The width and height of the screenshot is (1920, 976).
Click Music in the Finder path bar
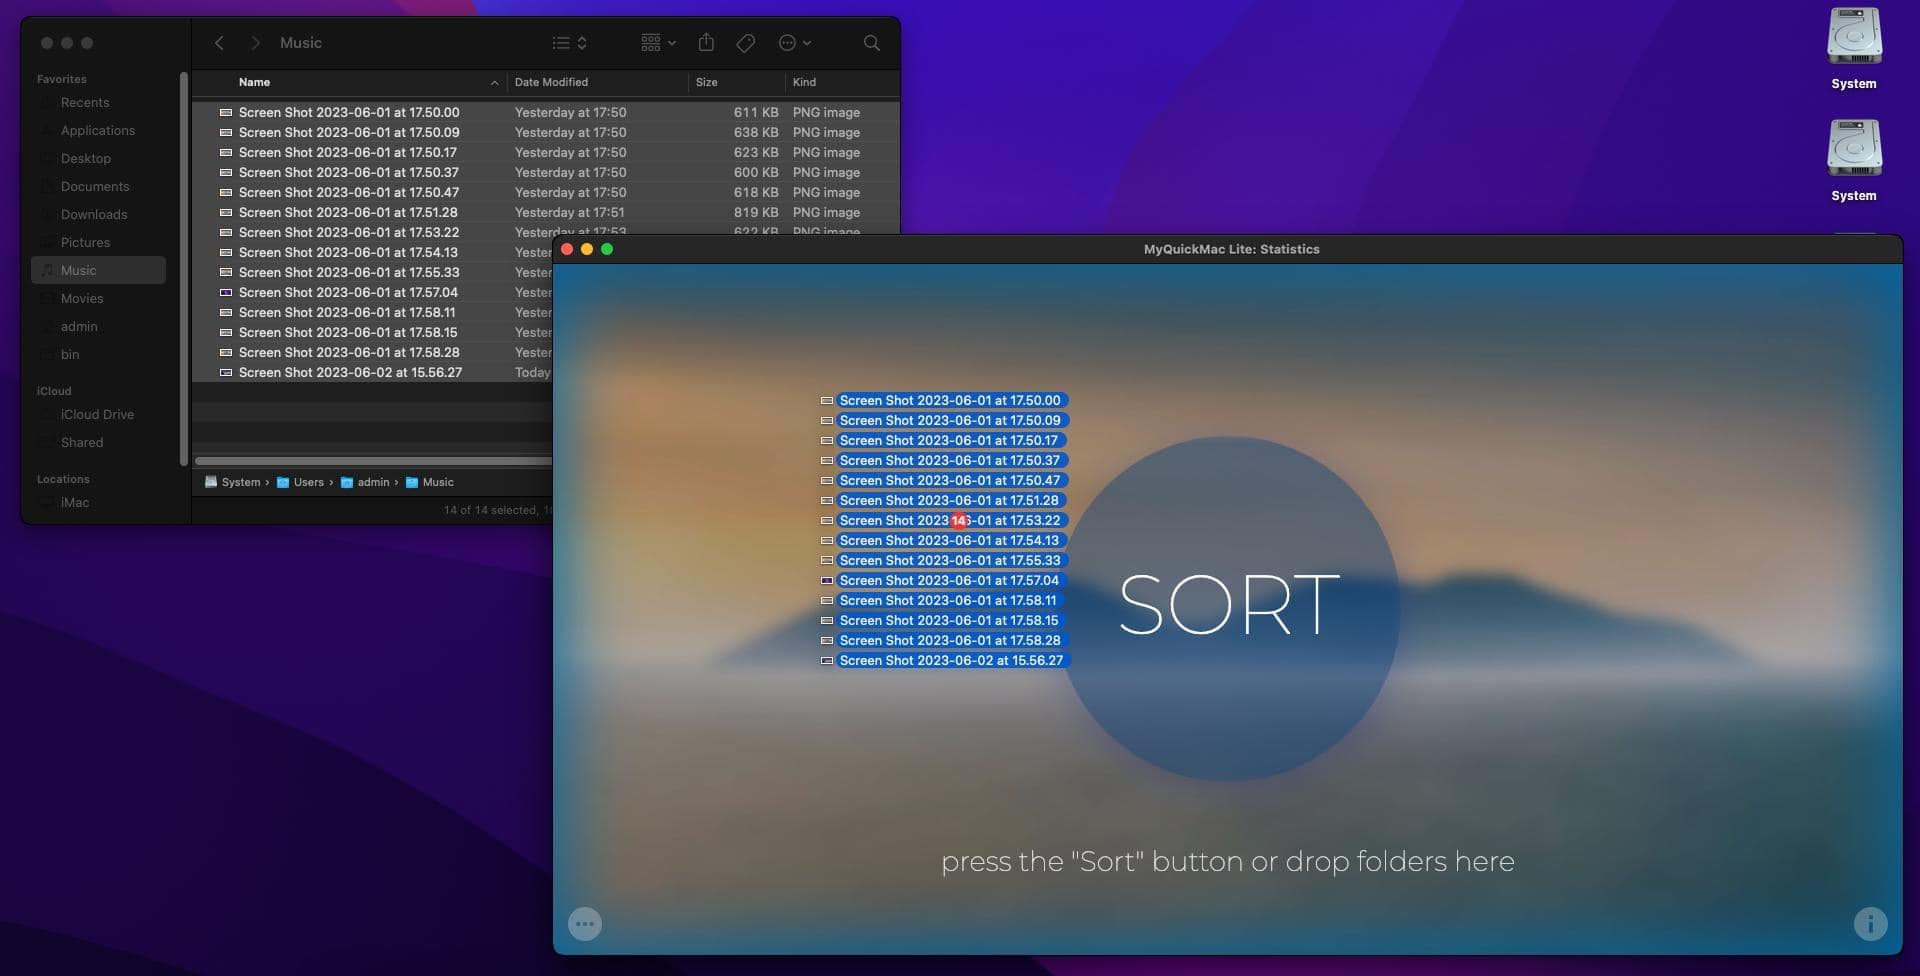(x=430, y=482)
